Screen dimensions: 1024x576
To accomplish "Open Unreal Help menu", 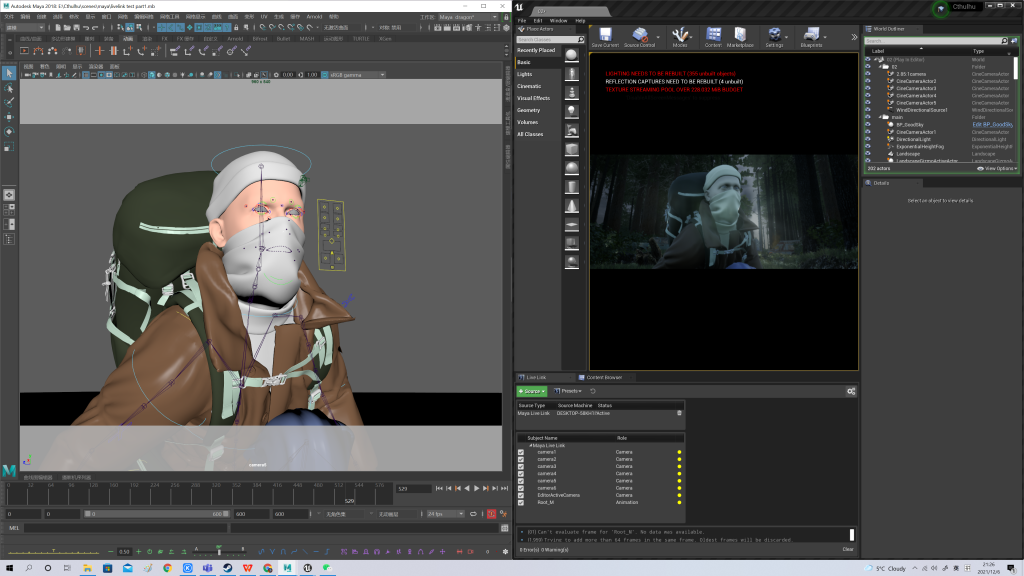I will click(580, 20).
